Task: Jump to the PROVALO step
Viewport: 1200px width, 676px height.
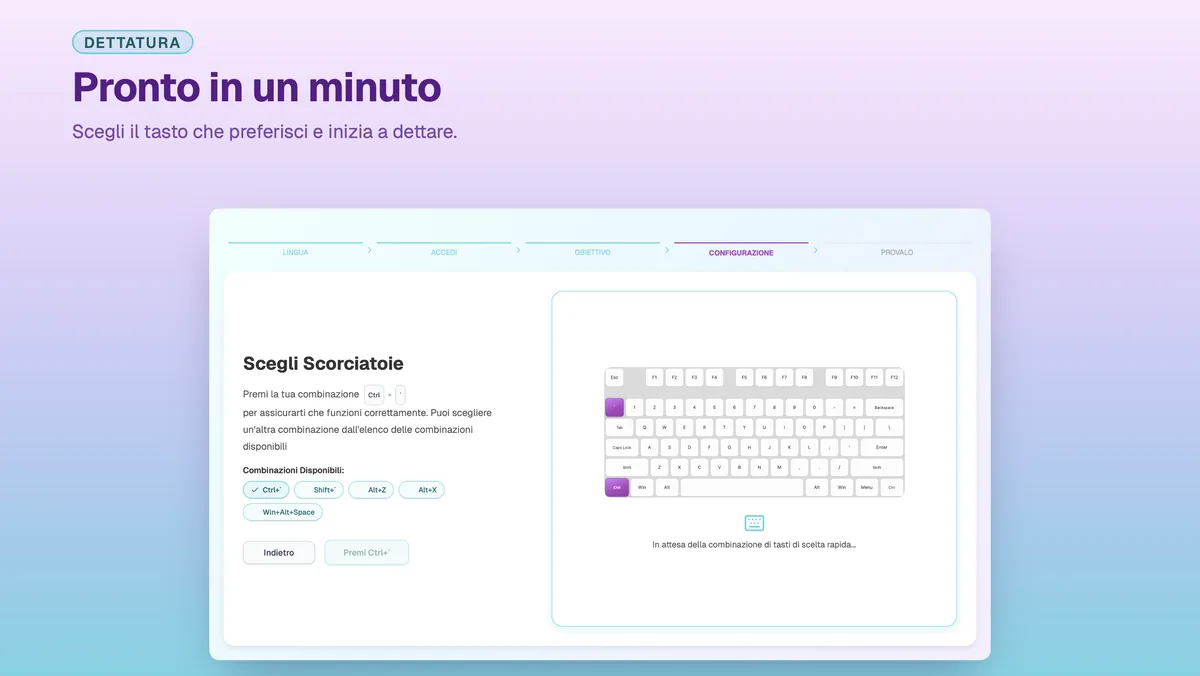Action: tap(897, 251)
